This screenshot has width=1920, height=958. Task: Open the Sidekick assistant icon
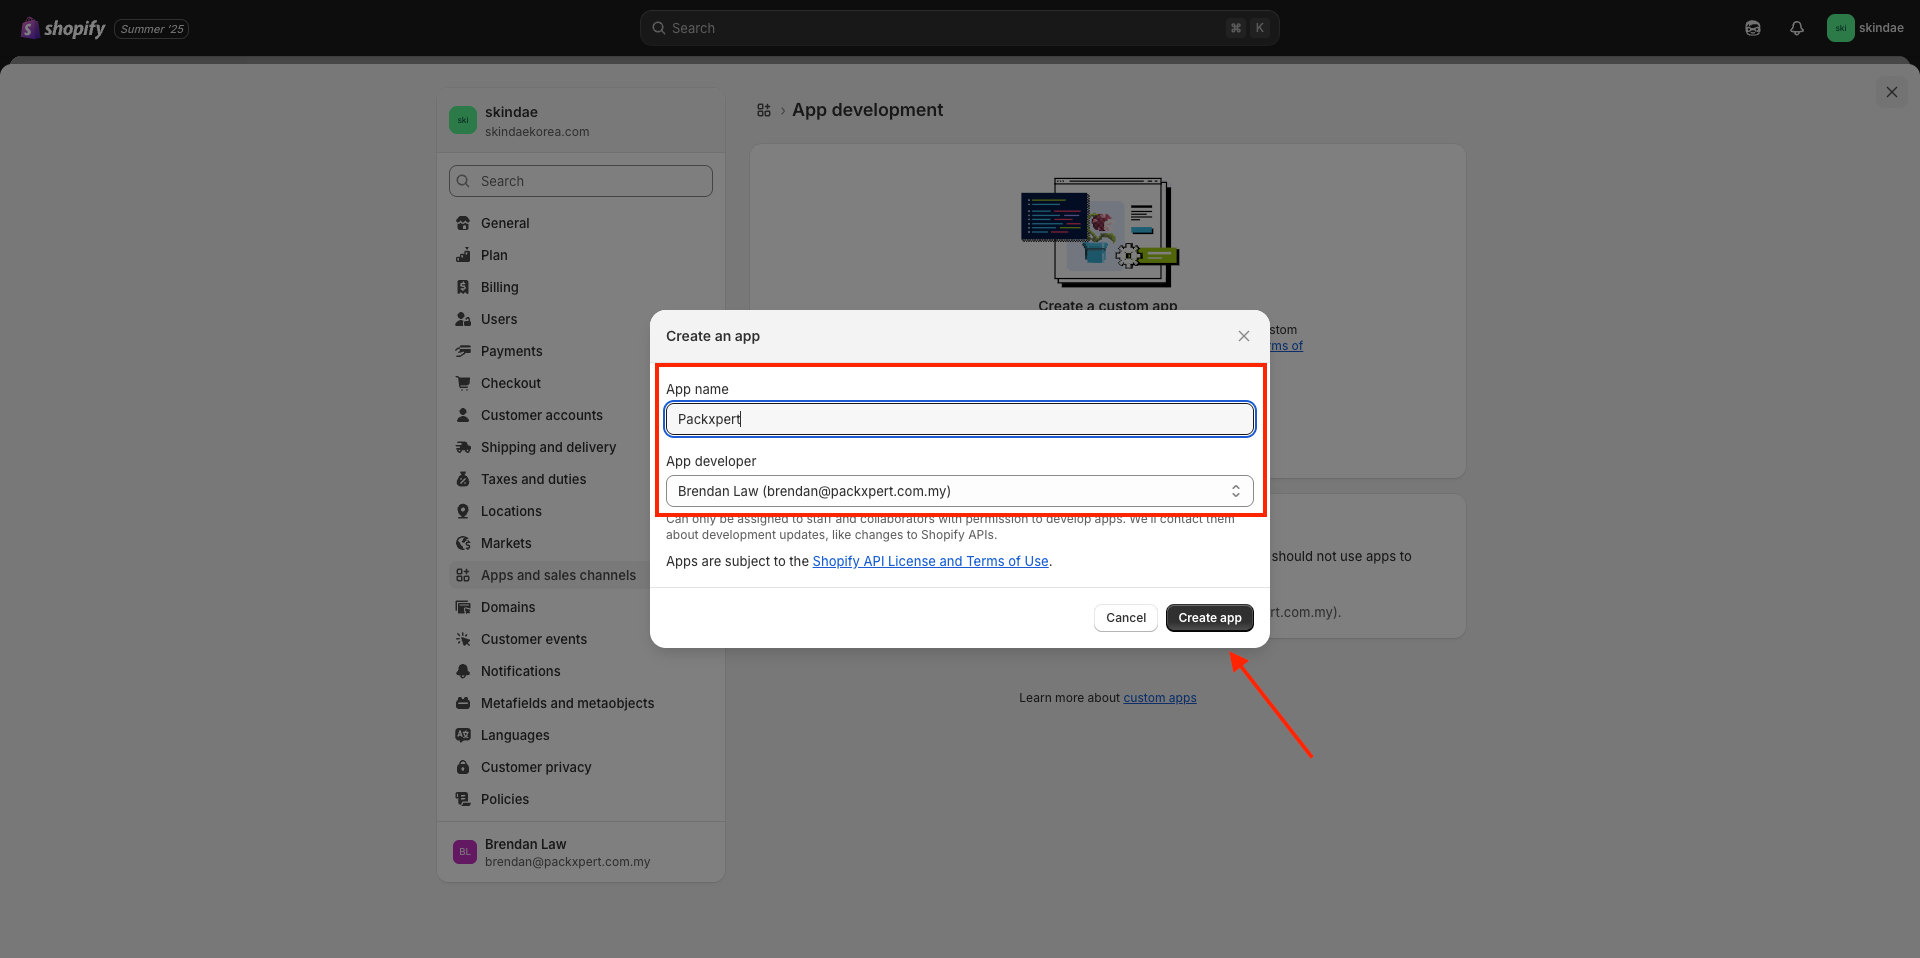[1753, 28]
